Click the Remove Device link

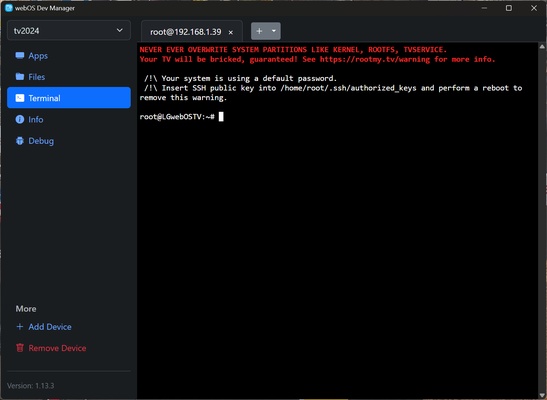pos(57,348)
